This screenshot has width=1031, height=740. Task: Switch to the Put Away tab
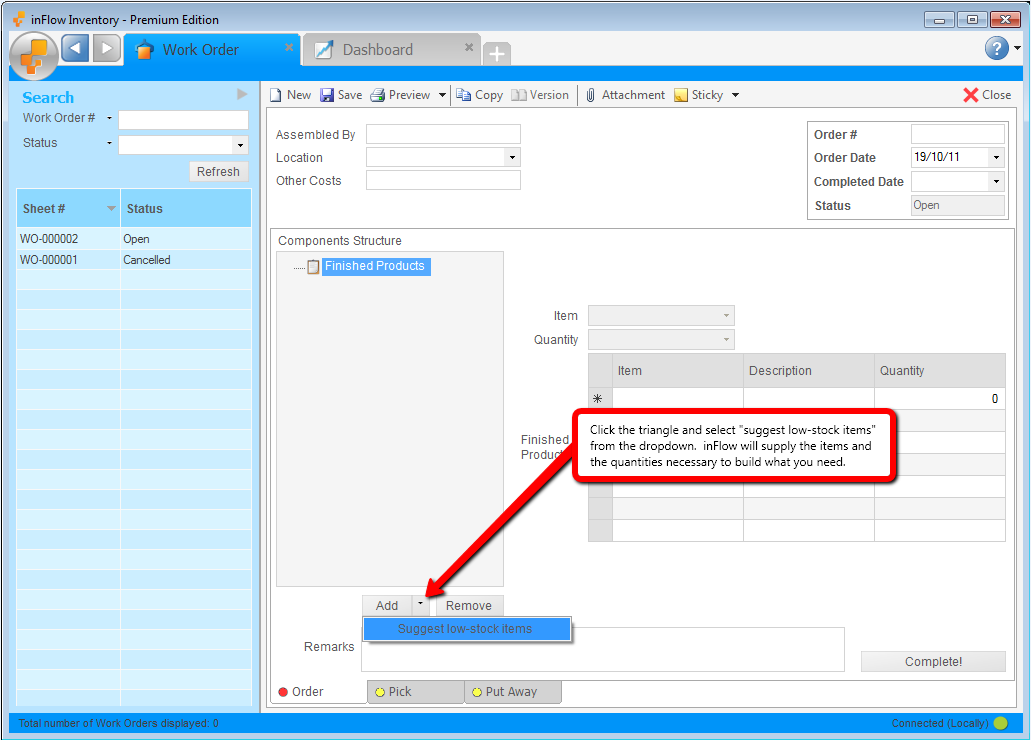click(x=513, y=691)
